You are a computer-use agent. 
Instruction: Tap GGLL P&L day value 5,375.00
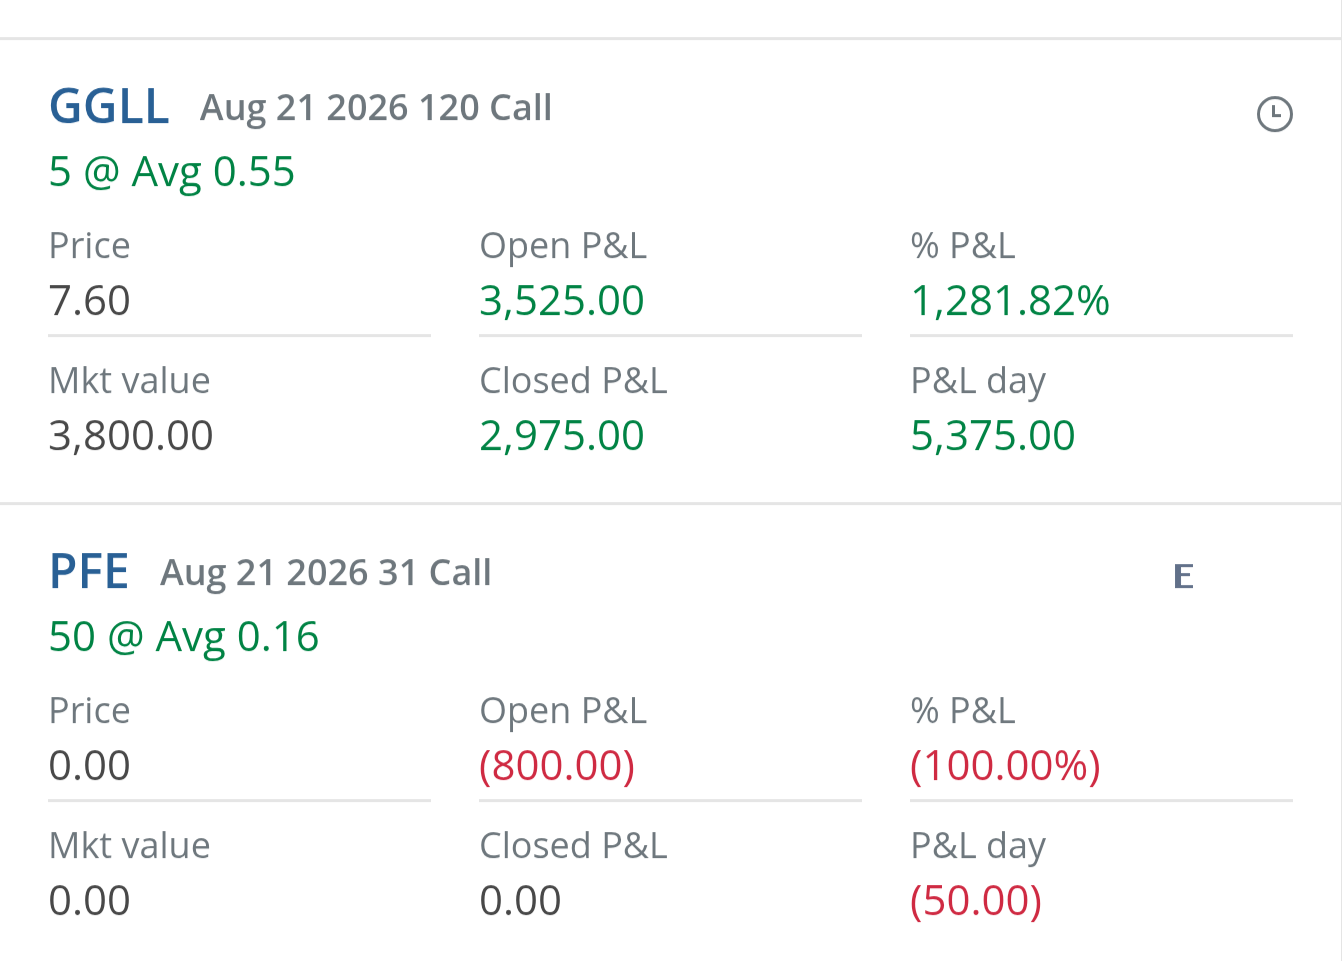pyautogui.click(x=993, y=436)
